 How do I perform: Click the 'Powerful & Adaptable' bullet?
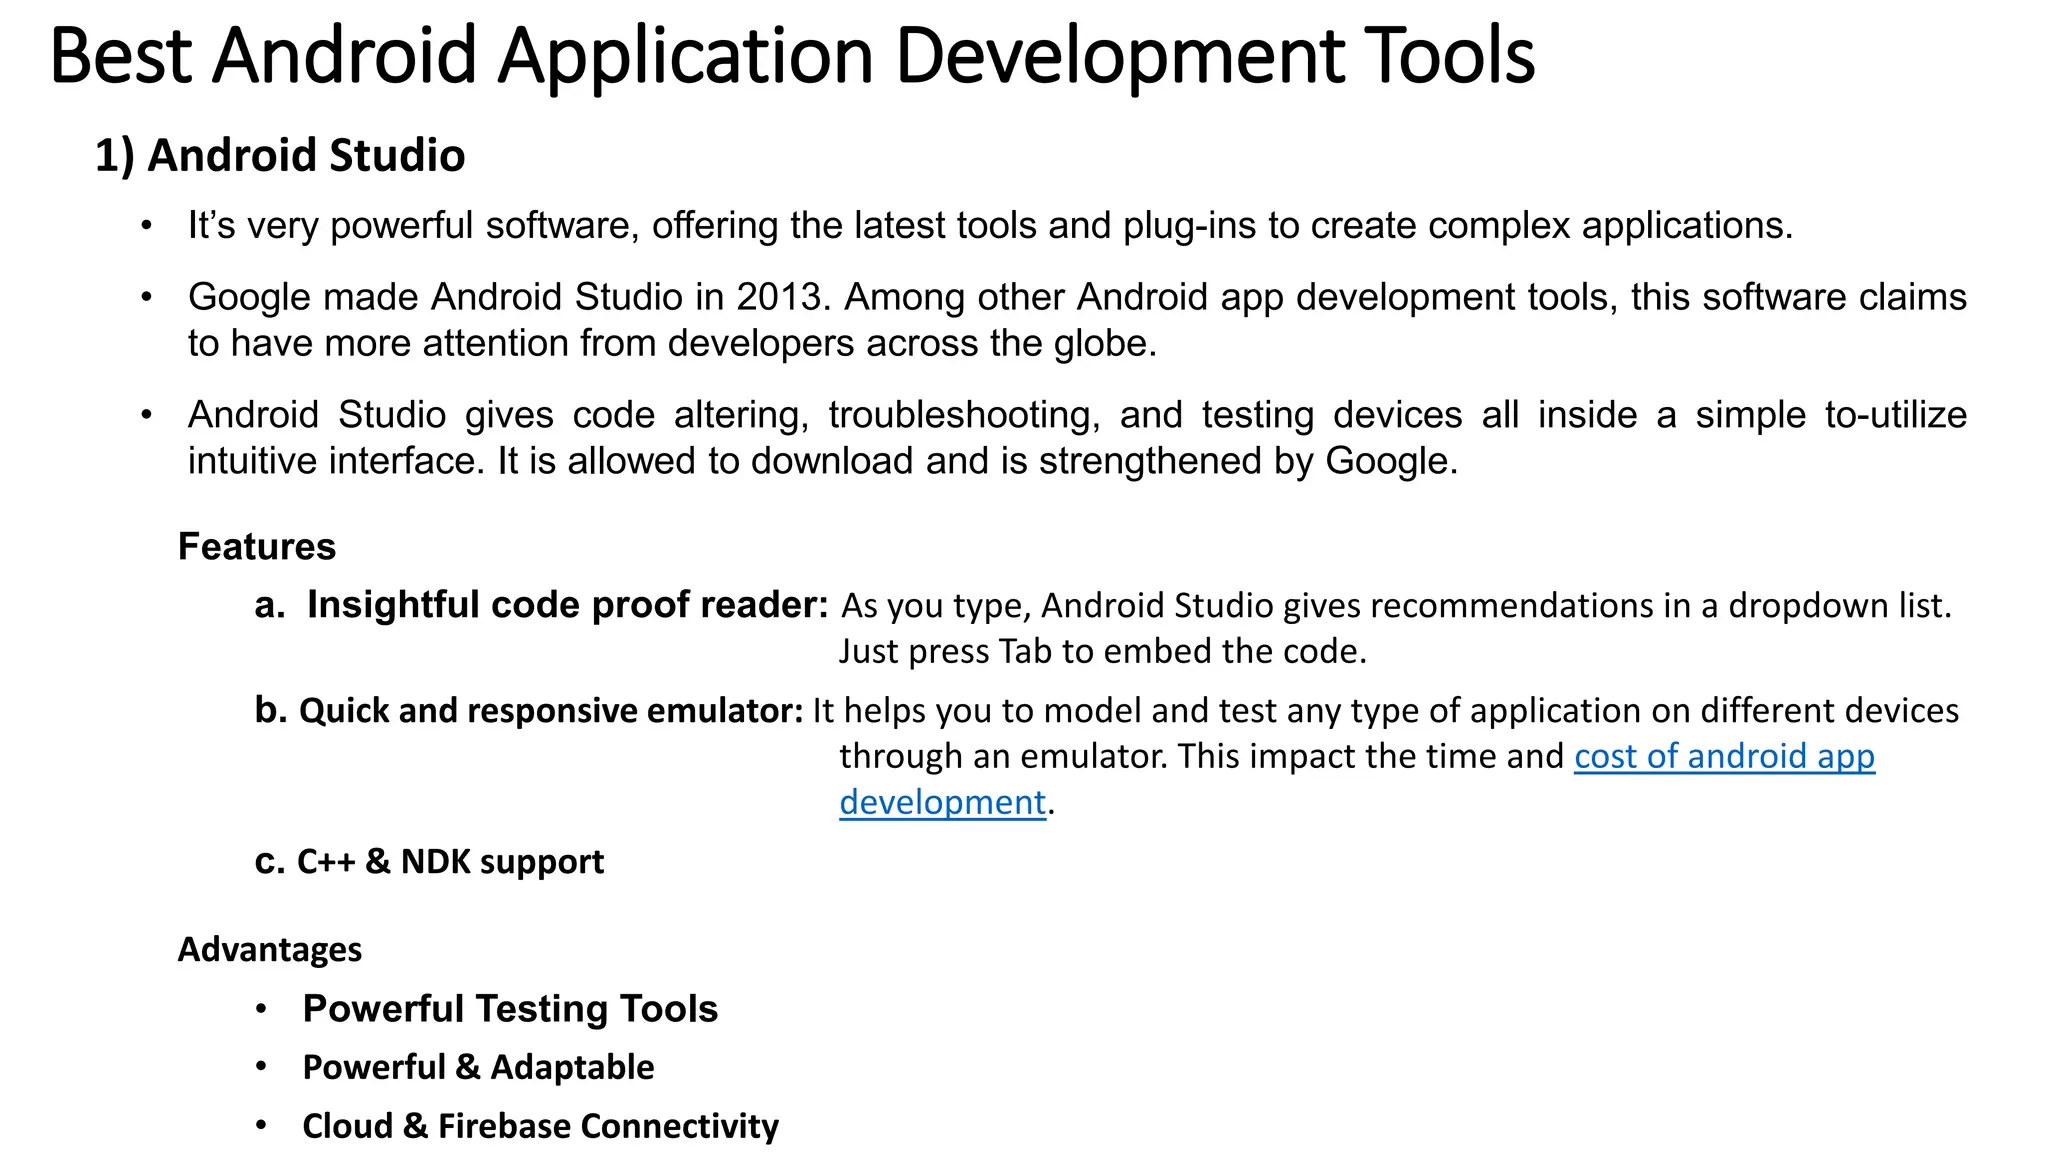478,1067
